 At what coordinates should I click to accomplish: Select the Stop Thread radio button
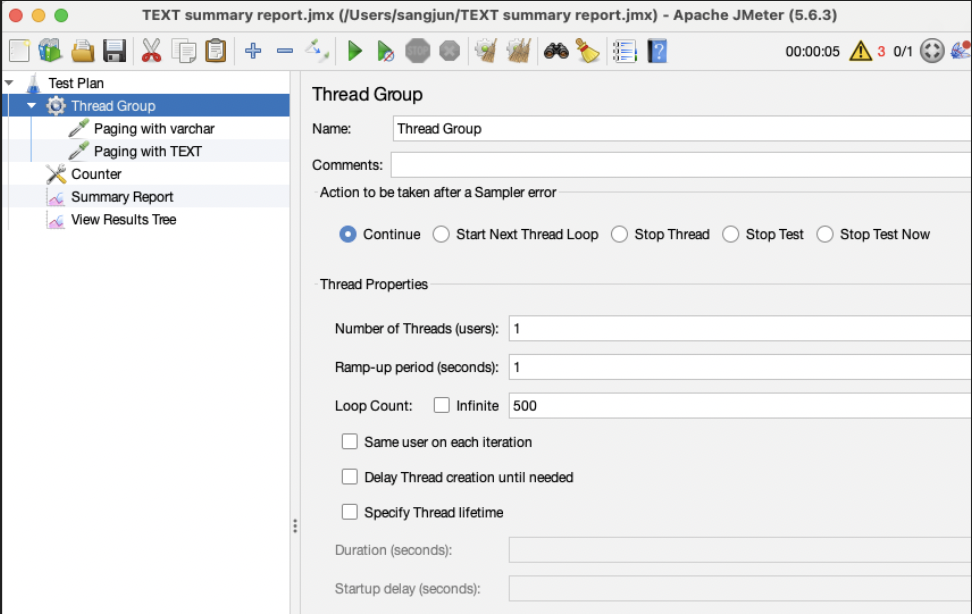(619, 234)
